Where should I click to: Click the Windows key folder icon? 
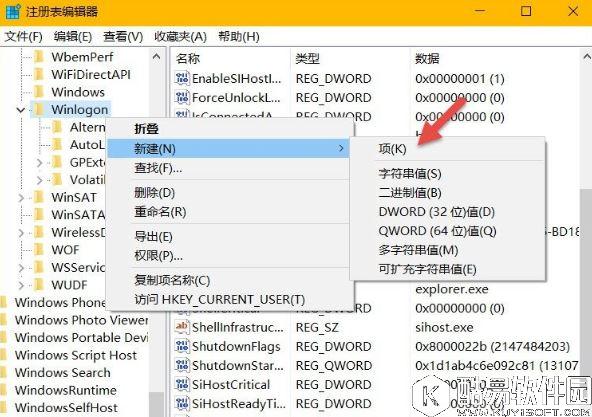tap(39, 92)
